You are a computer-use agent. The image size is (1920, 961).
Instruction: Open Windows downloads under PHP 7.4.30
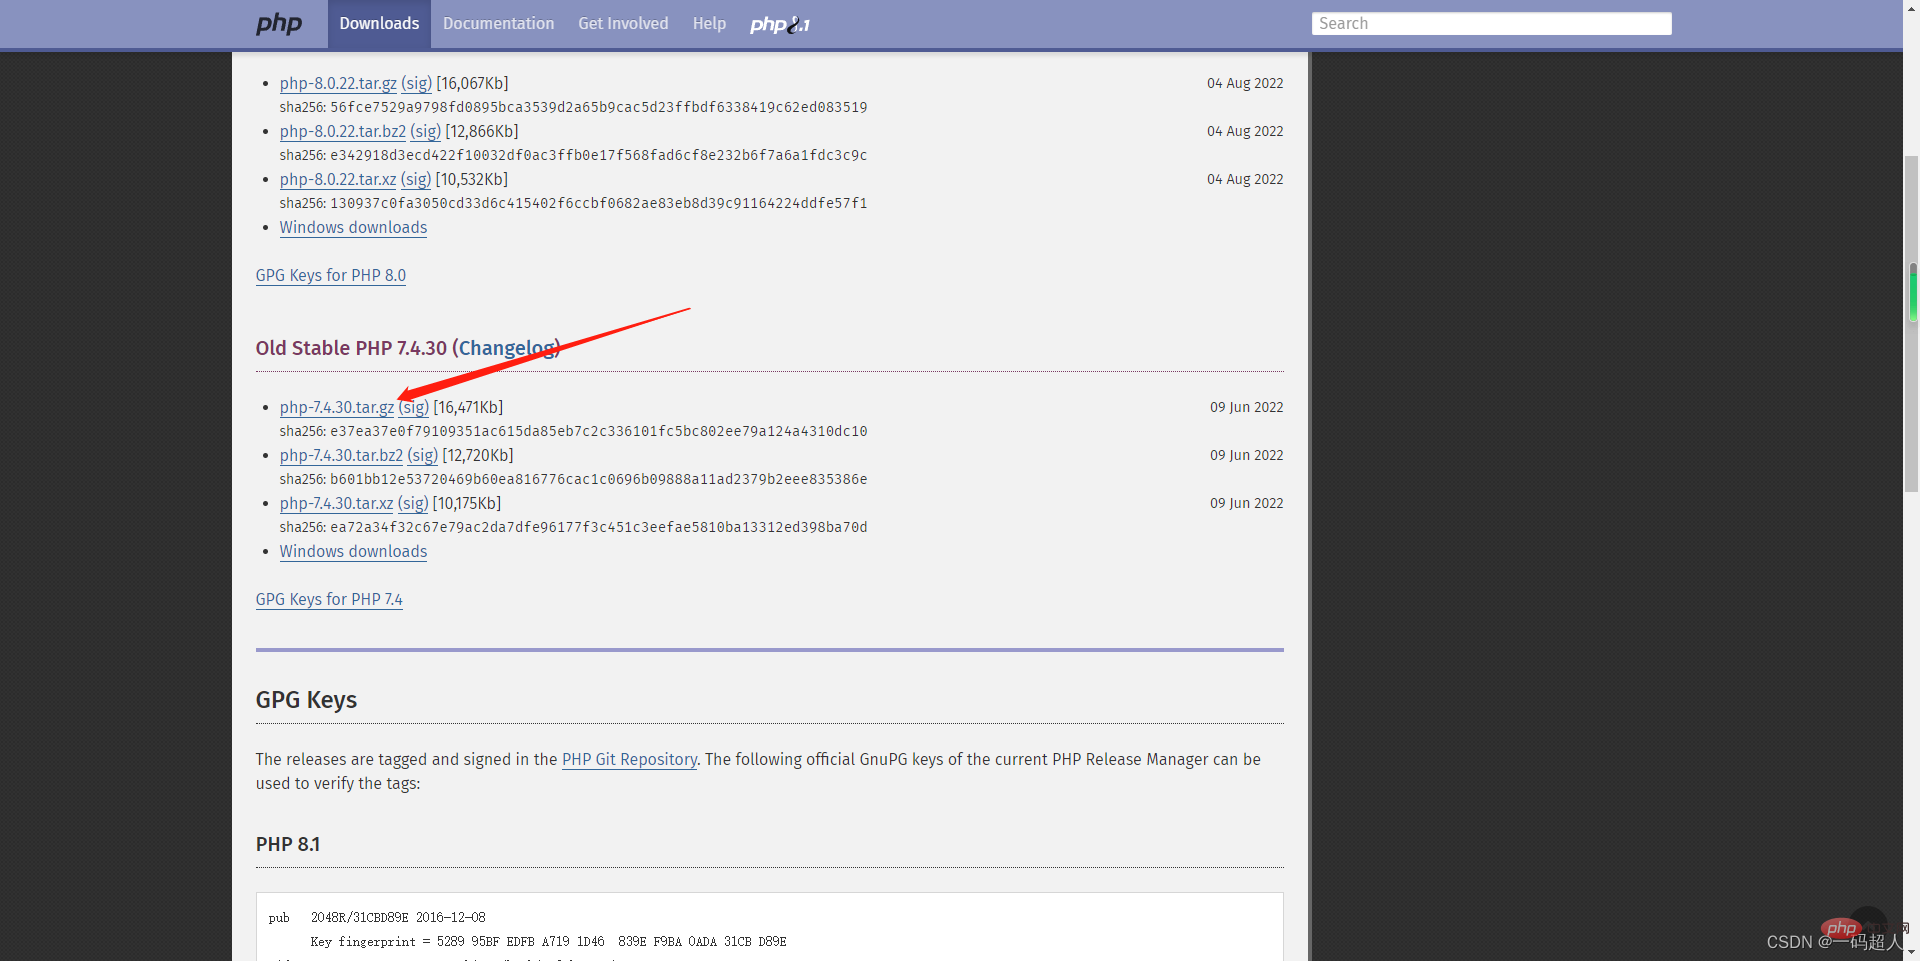click(353, 551)
